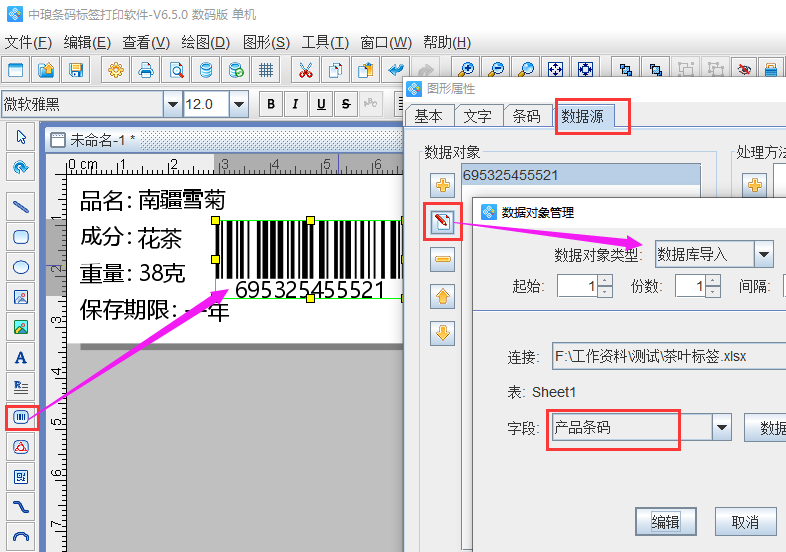This screenshot has height=552, width=786.
Task: Open print via printer toolbar icon
Action: click(x=146, y=70)
